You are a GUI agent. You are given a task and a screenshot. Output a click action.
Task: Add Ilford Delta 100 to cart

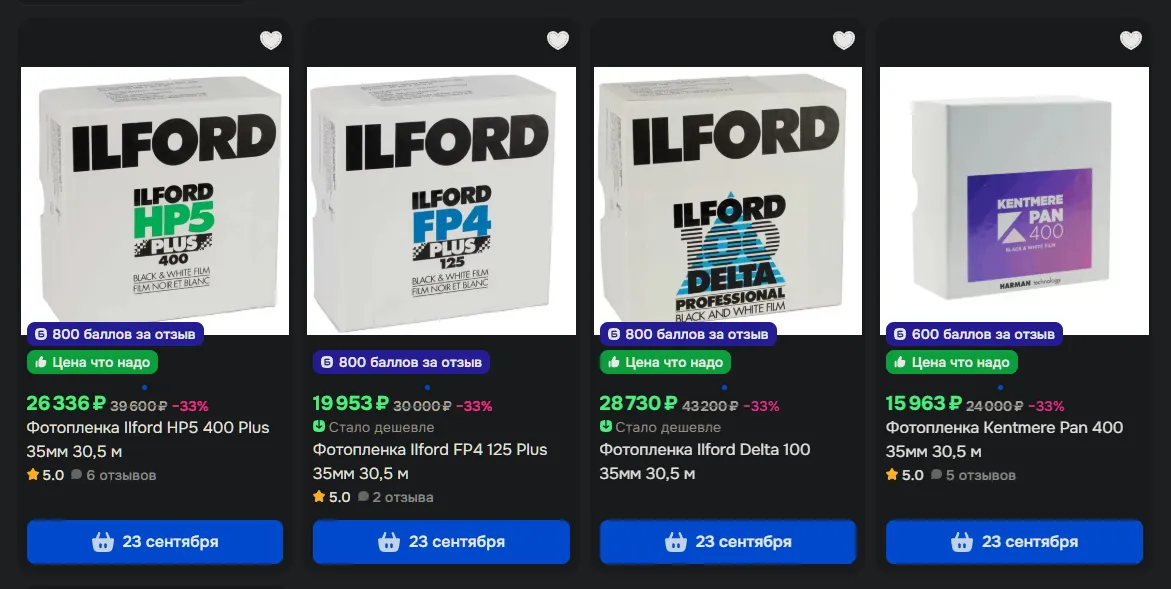[x=728, y=542]
